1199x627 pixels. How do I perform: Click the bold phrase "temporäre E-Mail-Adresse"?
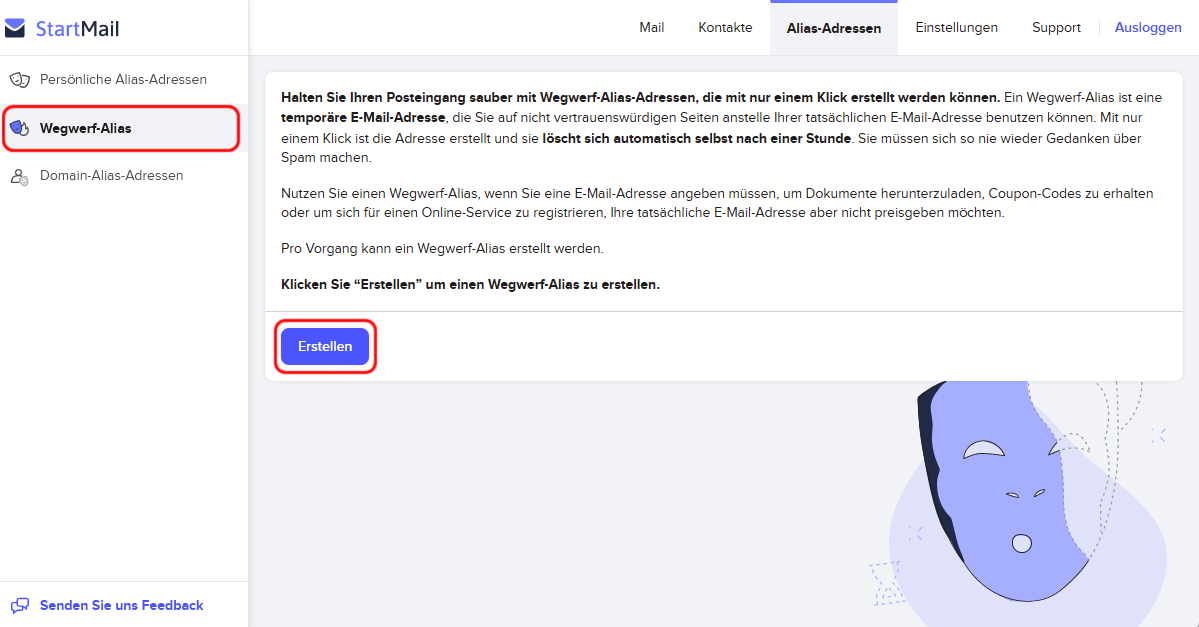pyautogui.click(x=363, y=118)
